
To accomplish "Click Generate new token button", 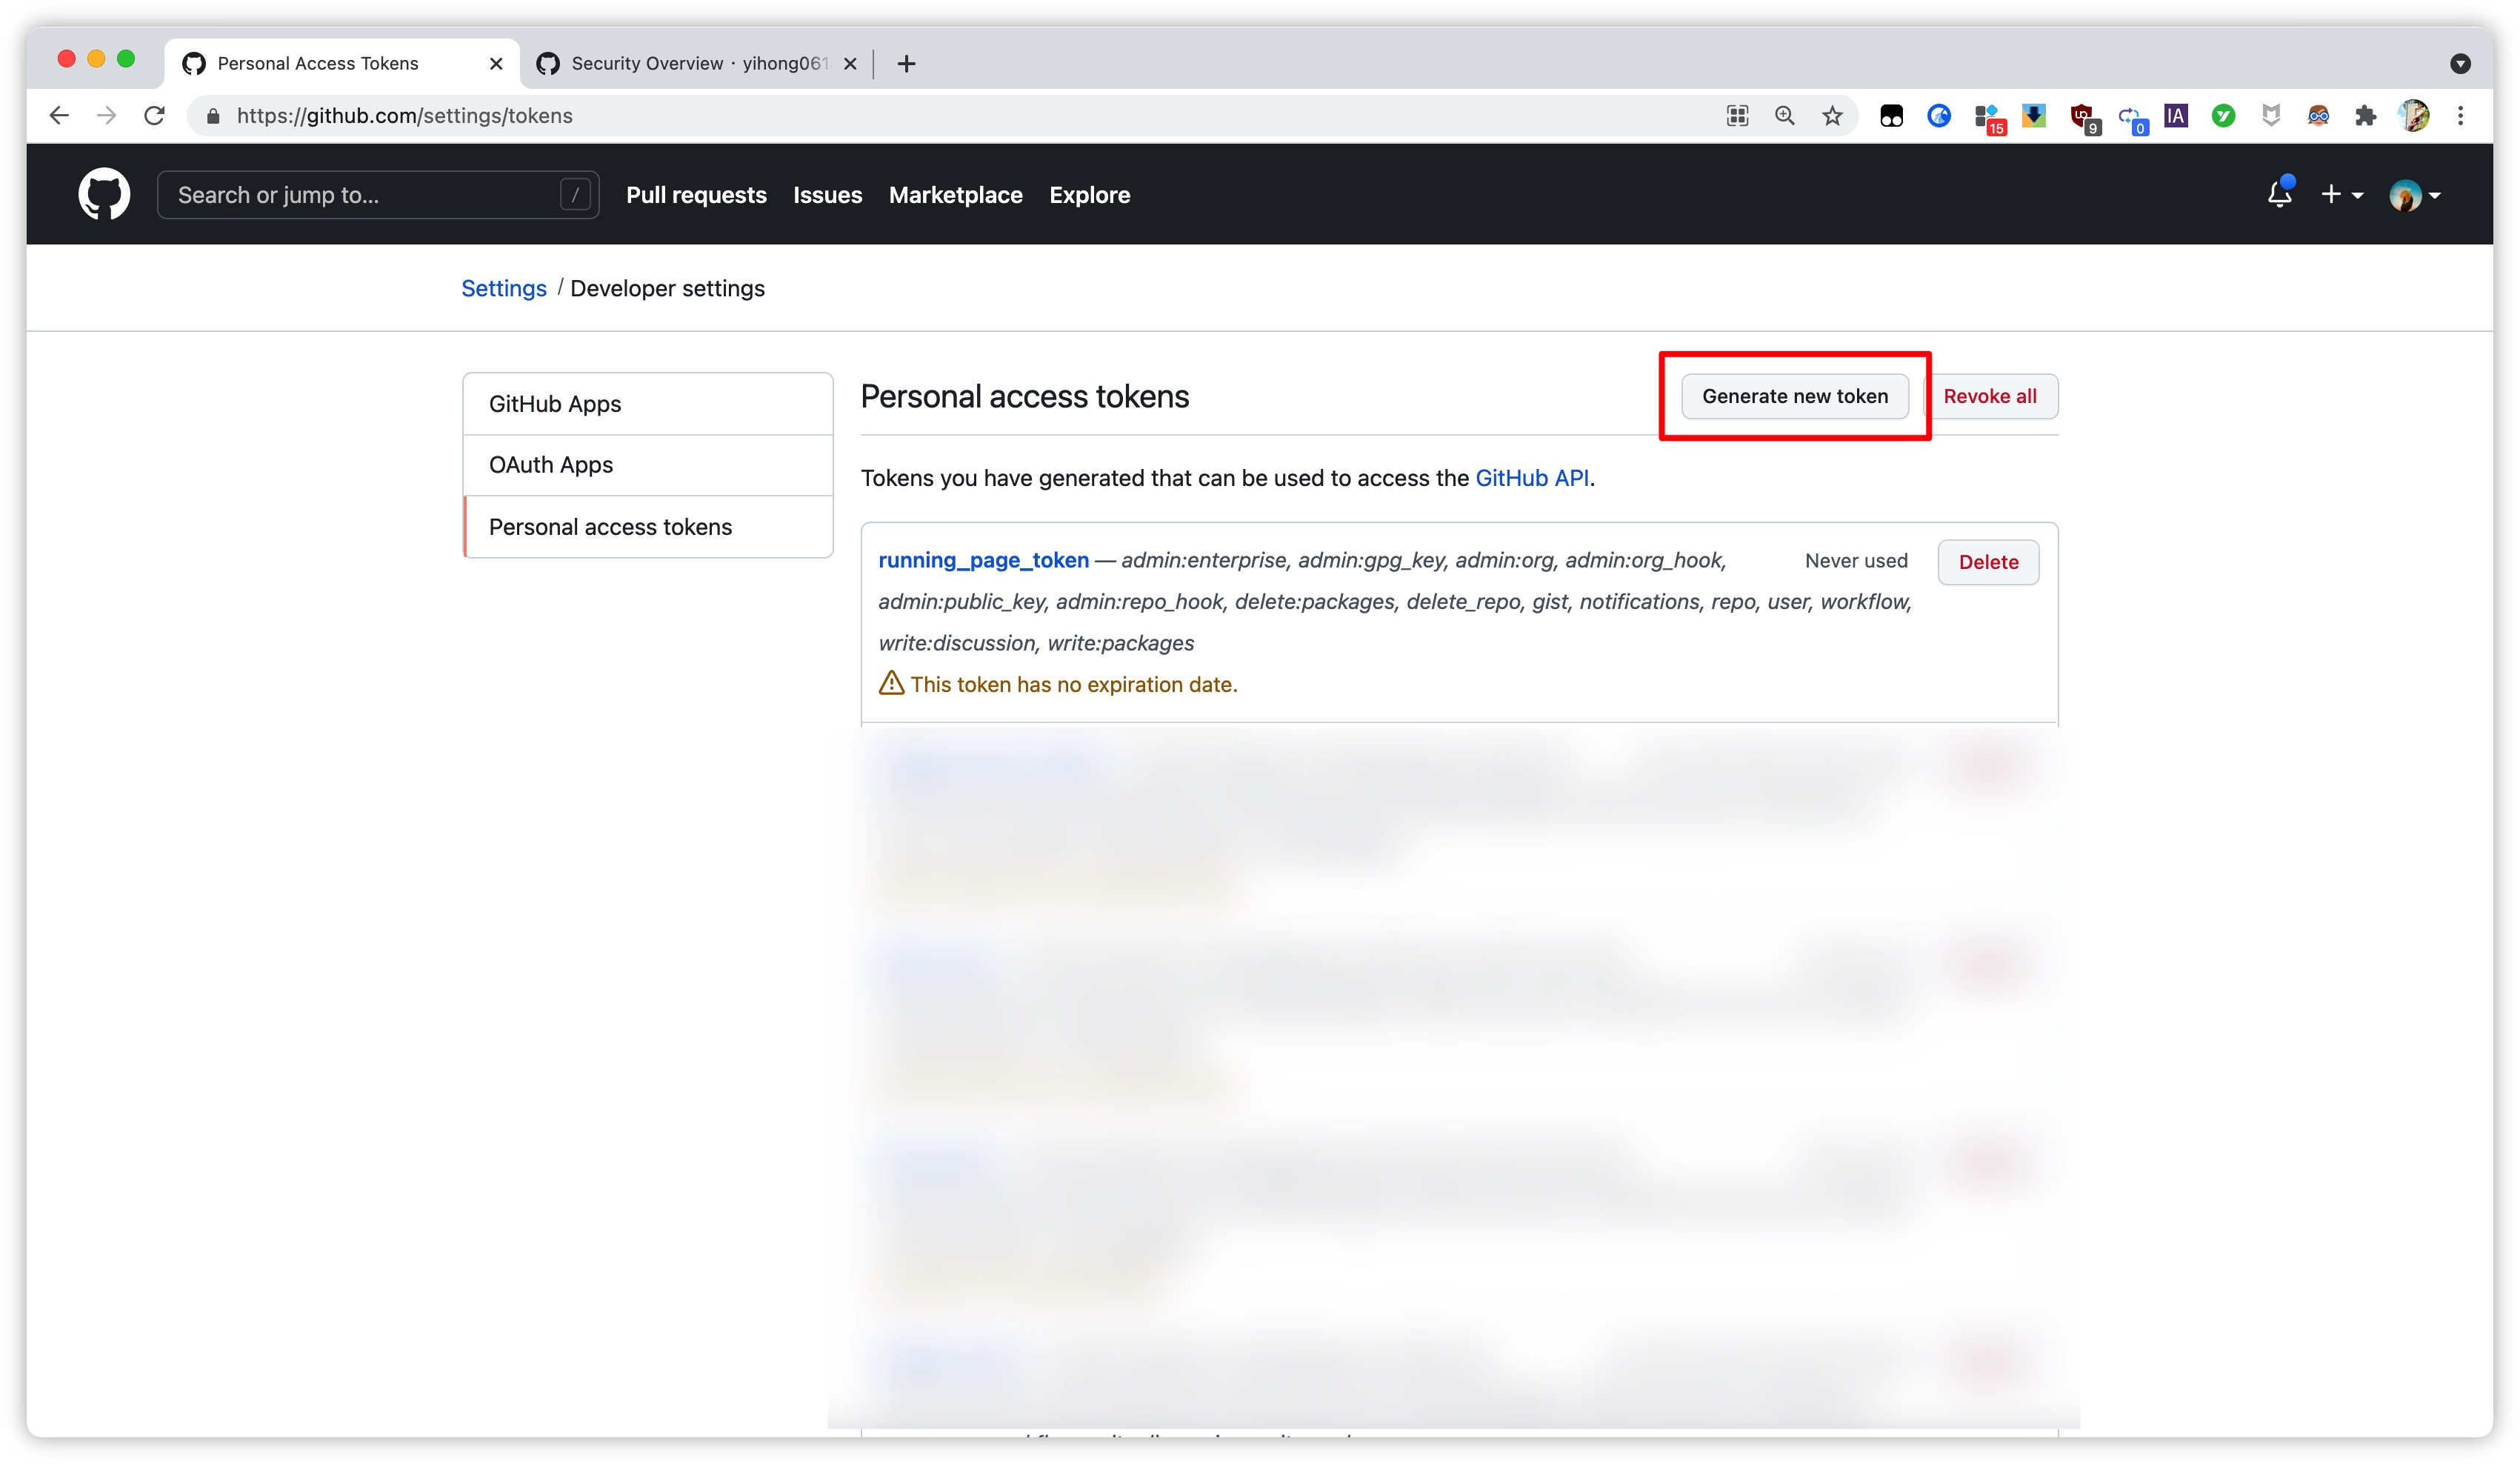I will (x=1794, y=396).
